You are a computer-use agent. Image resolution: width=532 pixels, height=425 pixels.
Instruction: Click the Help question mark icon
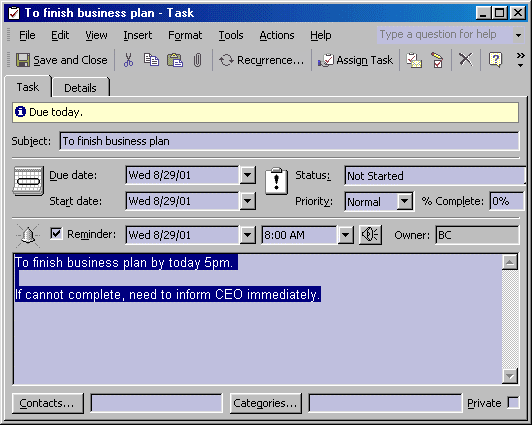(x=495, y=60)
